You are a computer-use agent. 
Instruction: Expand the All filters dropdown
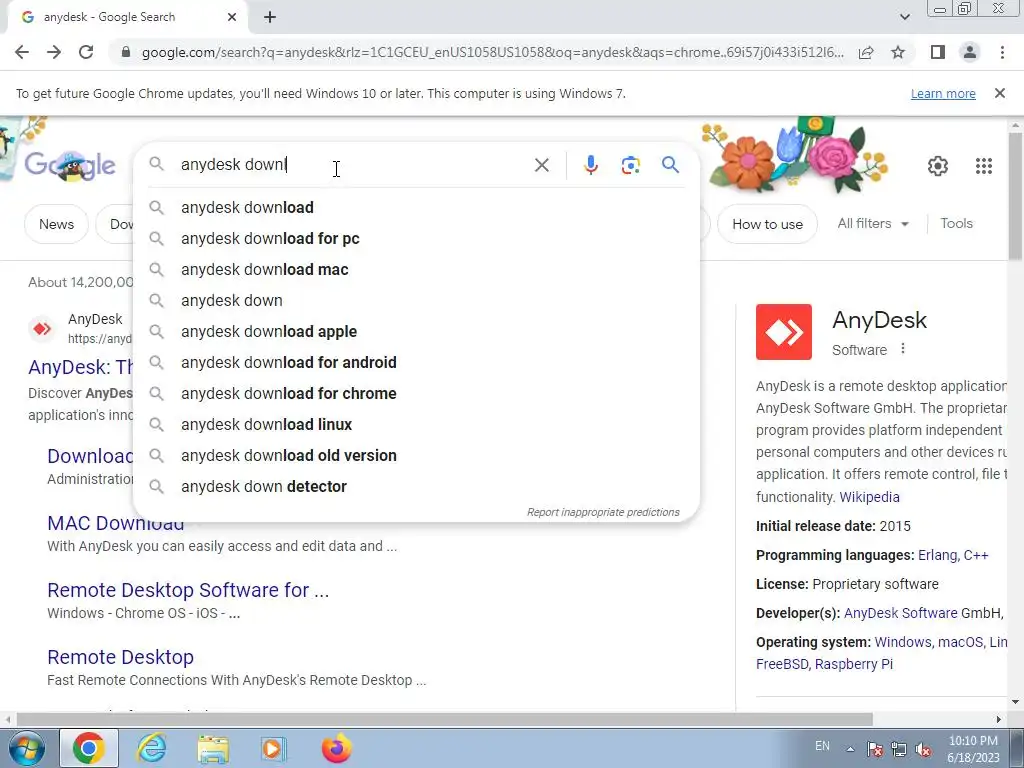[x=873, y=223]
